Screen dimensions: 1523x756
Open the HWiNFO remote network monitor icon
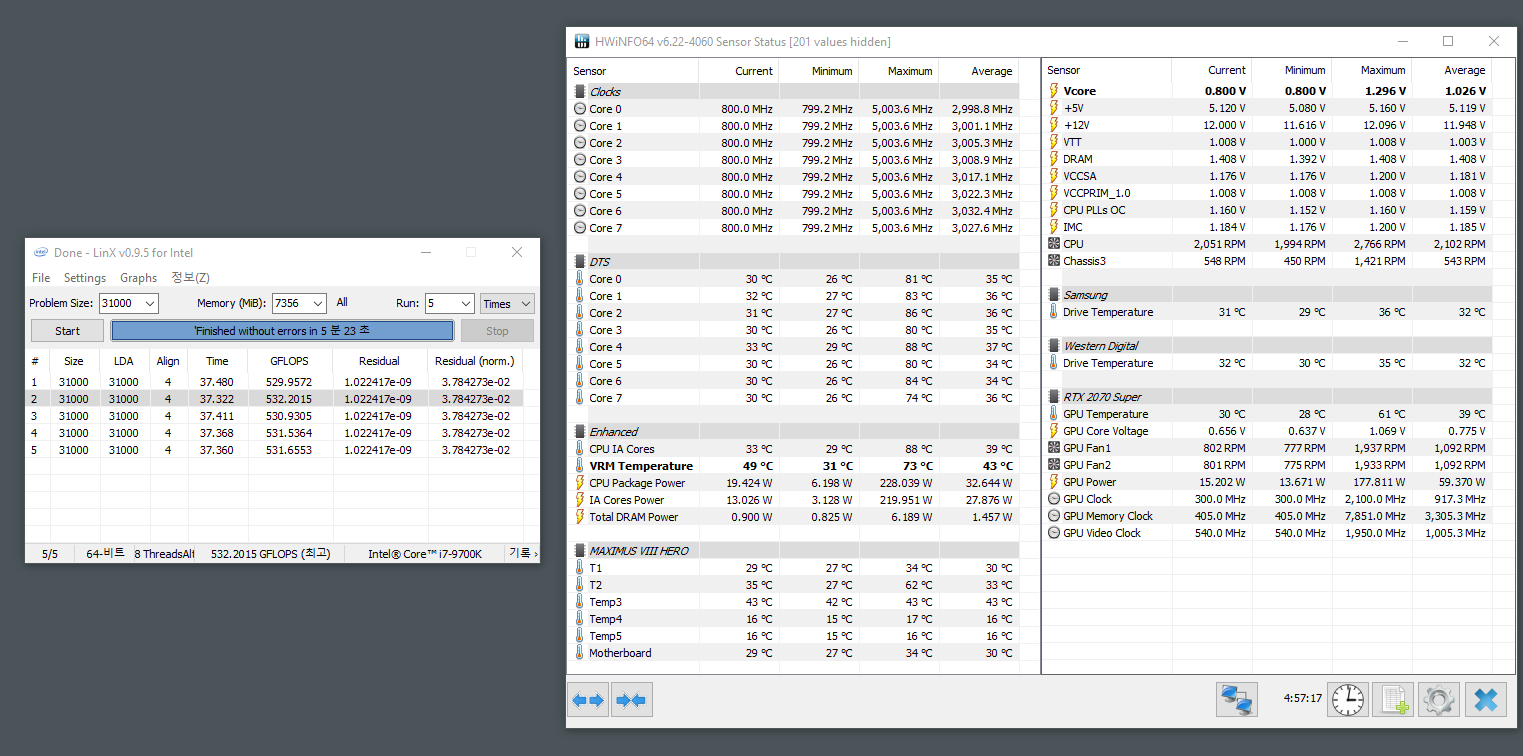(1237, 699)
